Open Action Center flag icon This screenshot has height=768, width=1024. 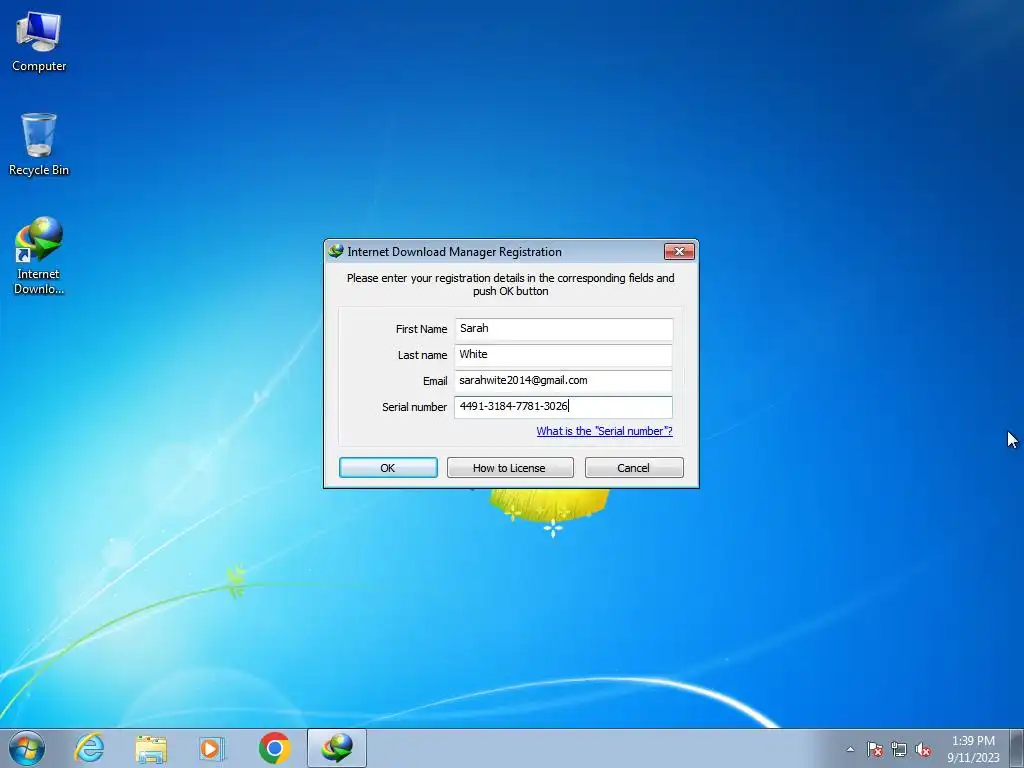[x=874, y=750]
